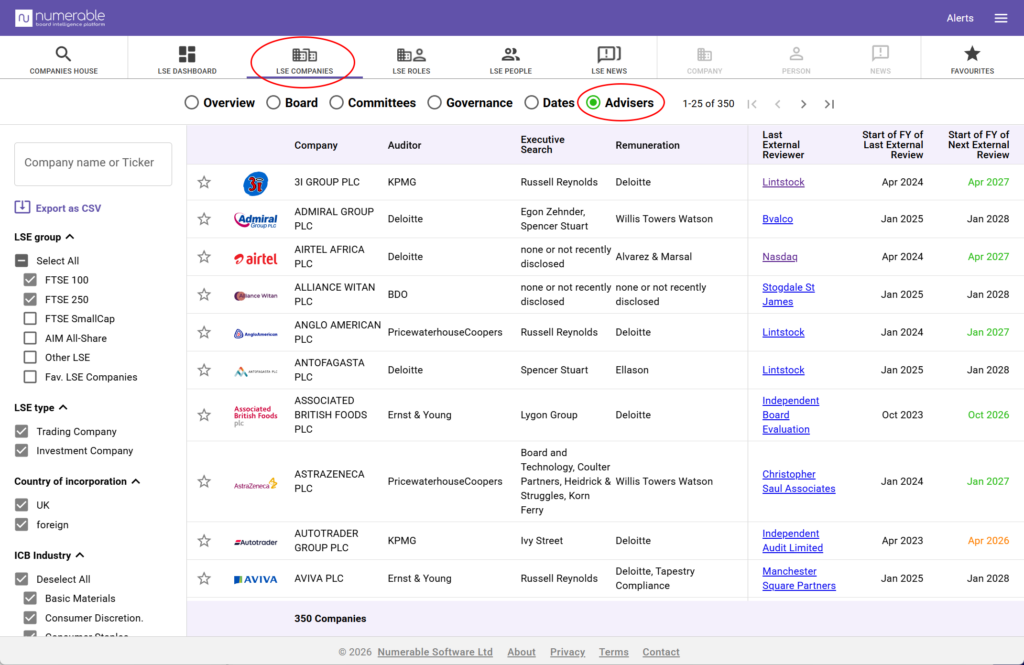Open the hamburger menu icon

tap(1000, 18)
